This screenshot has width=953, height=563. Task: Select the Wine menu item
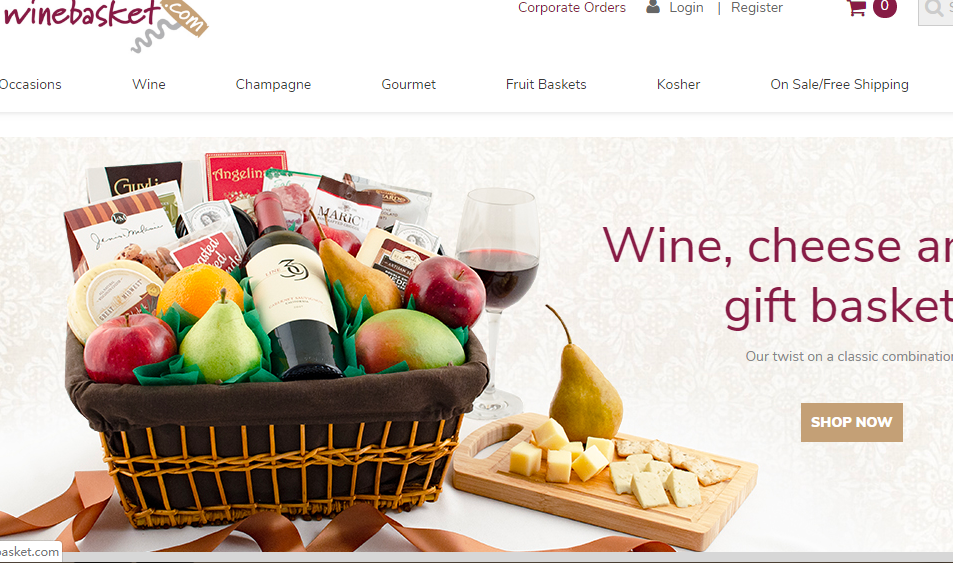(x=149, y=85)
